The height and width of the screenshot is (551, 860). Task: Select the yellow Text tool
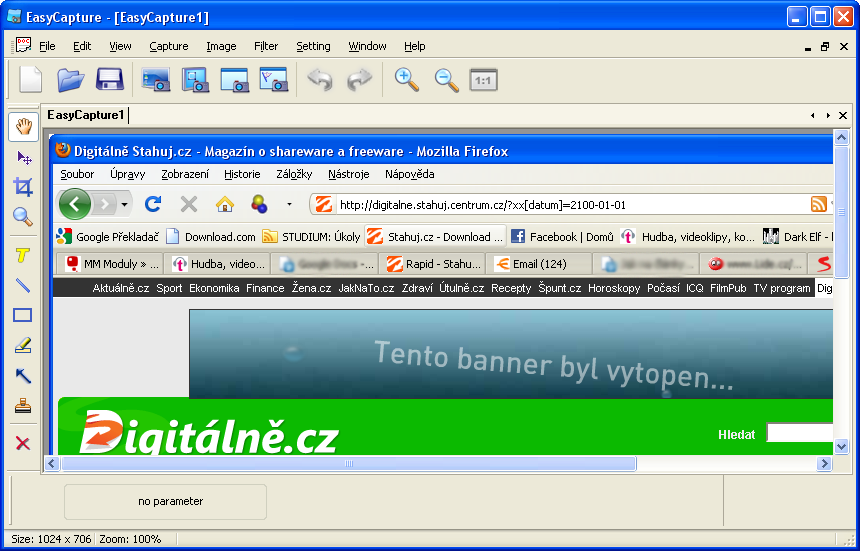click(x=22, y=255)
